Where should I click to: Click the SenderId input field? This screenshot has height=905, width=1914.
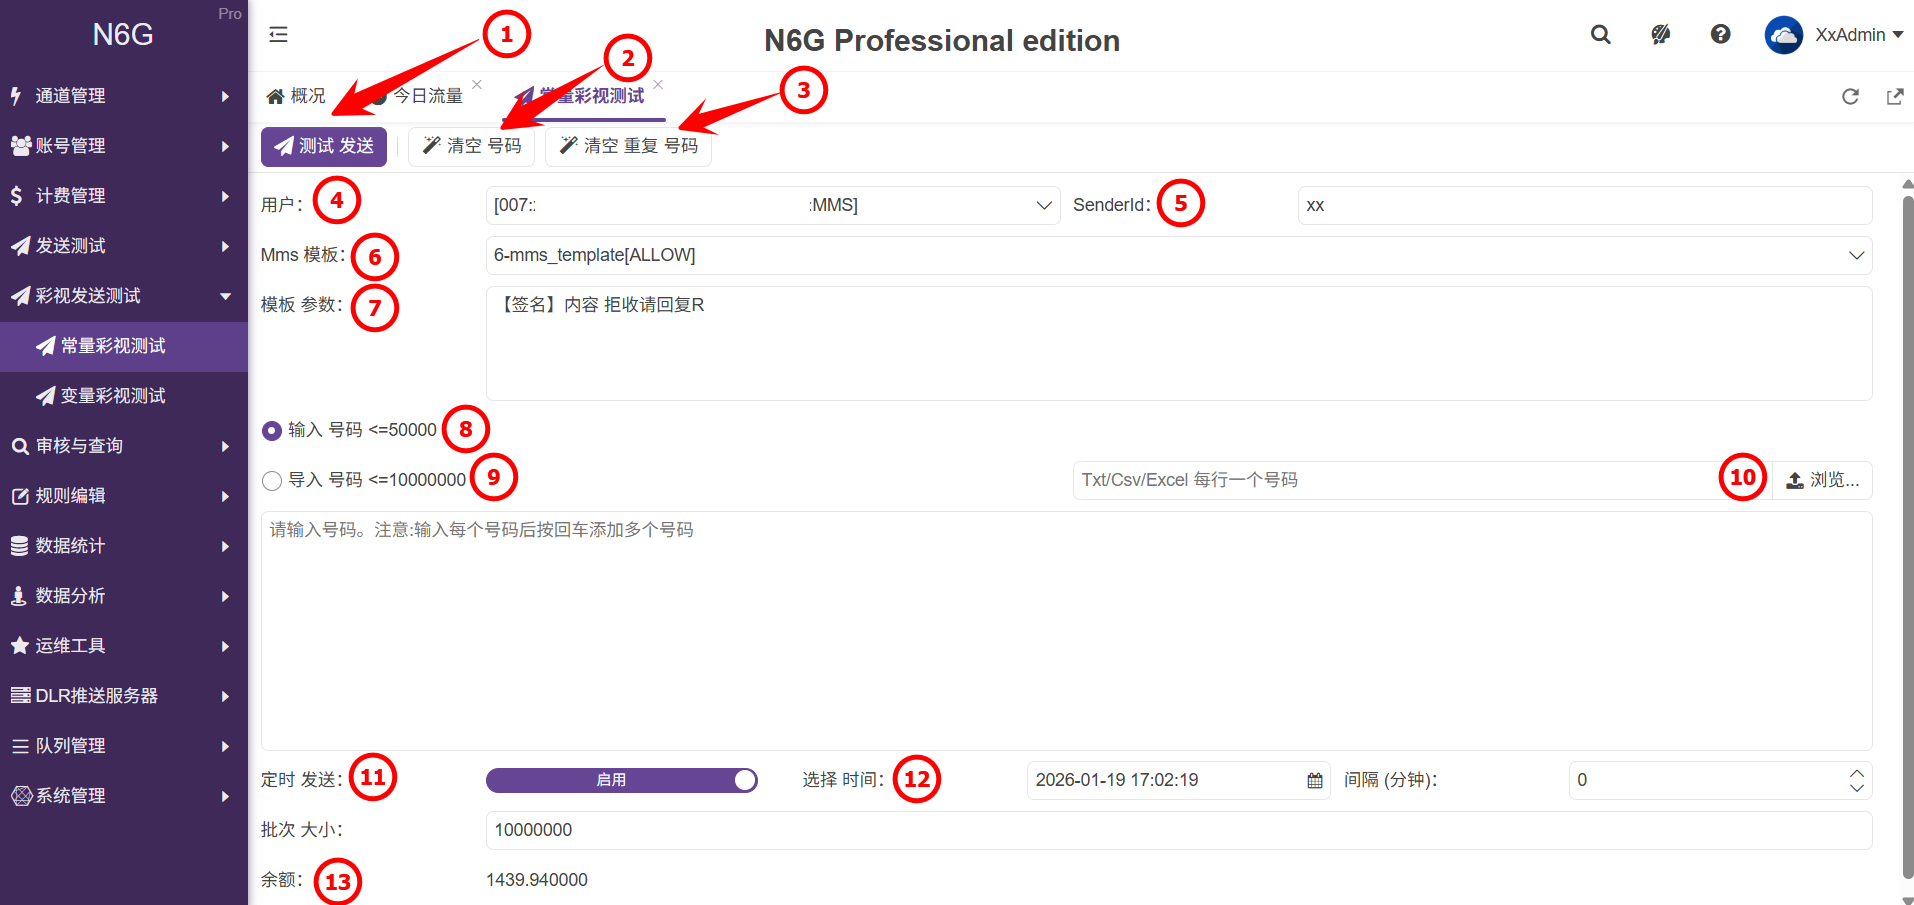click(x=1584, y=205)
